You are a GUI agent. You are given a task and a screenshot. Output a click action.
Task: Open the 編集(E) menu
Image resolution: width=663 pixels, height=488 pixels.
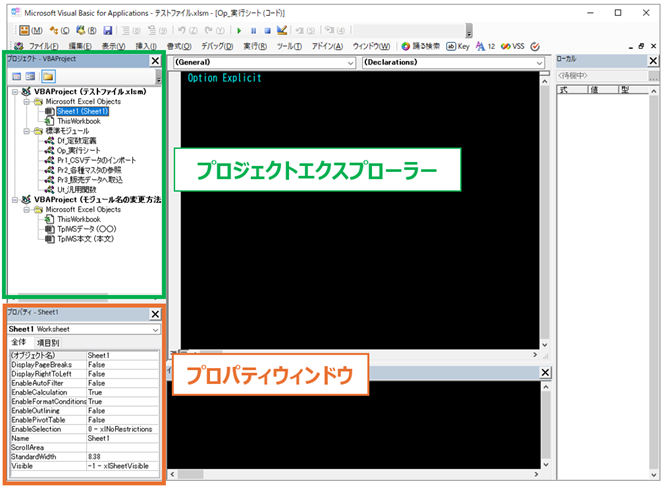tap(80, 46)
